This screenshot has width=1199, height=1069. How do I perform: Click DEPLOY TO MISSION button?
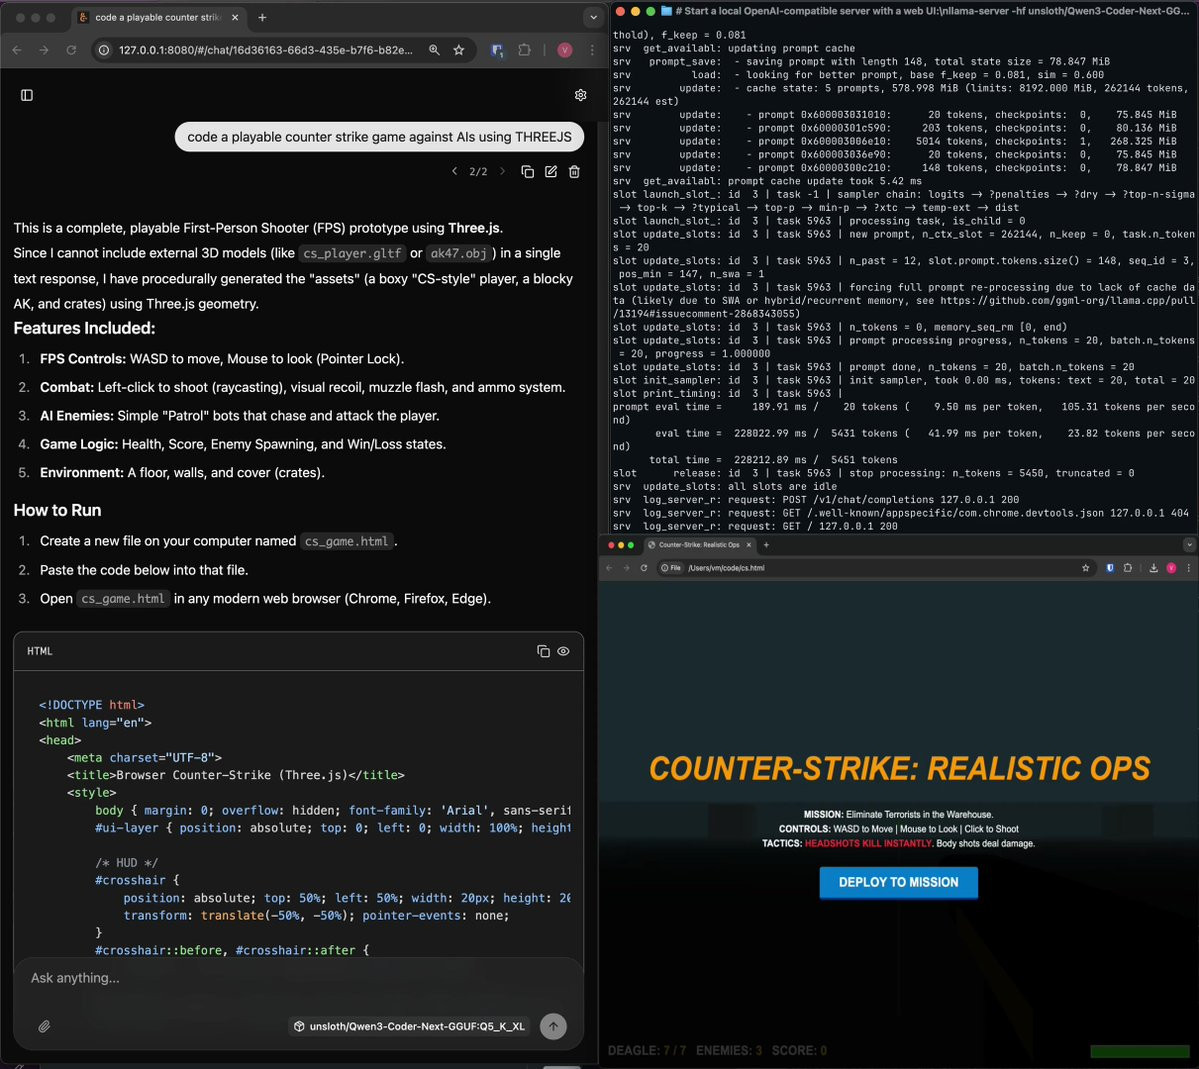[898, 882]
